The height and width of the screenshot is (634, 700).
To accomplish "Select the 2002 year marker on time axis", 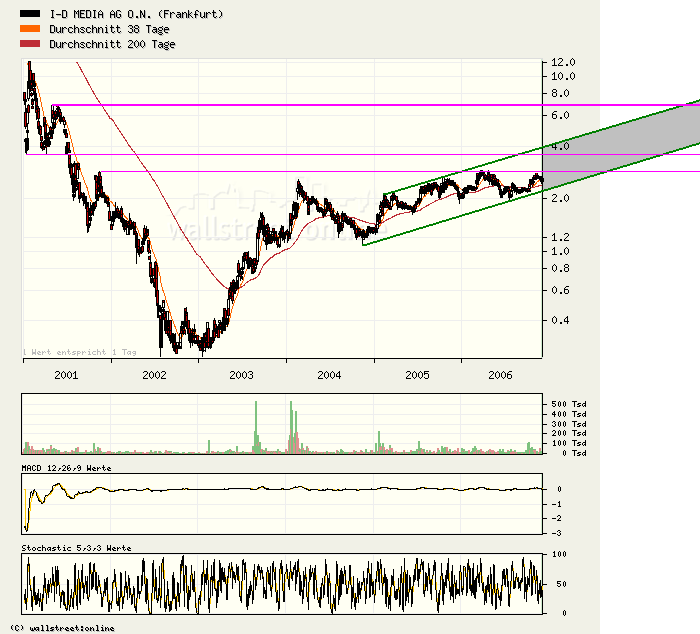I will coord(154,375).
